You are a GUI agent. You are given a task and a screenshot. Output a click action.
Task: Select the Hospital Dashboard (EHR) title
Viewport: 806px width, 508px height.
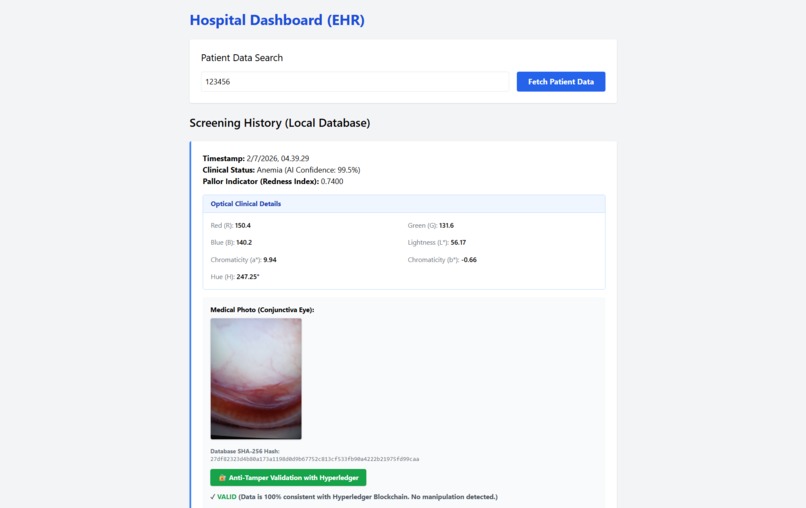[x=277, y=20]
